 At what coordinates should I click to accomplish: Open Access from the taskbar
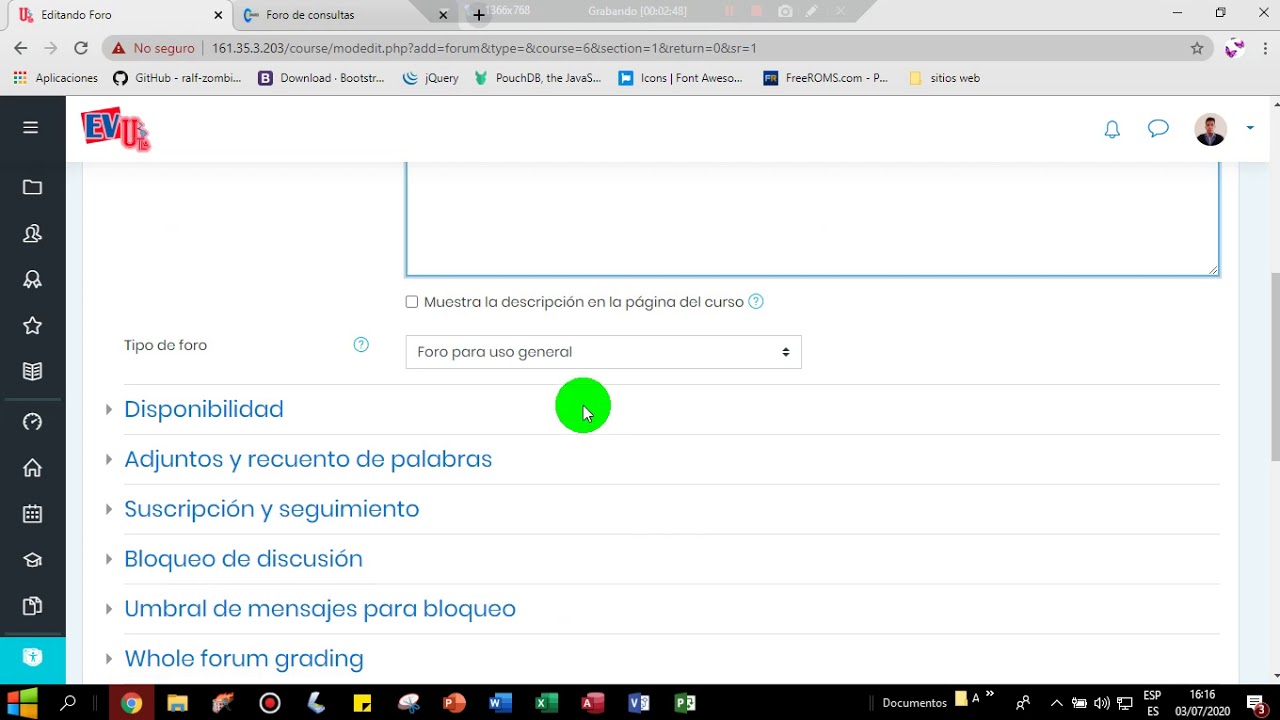593,703
